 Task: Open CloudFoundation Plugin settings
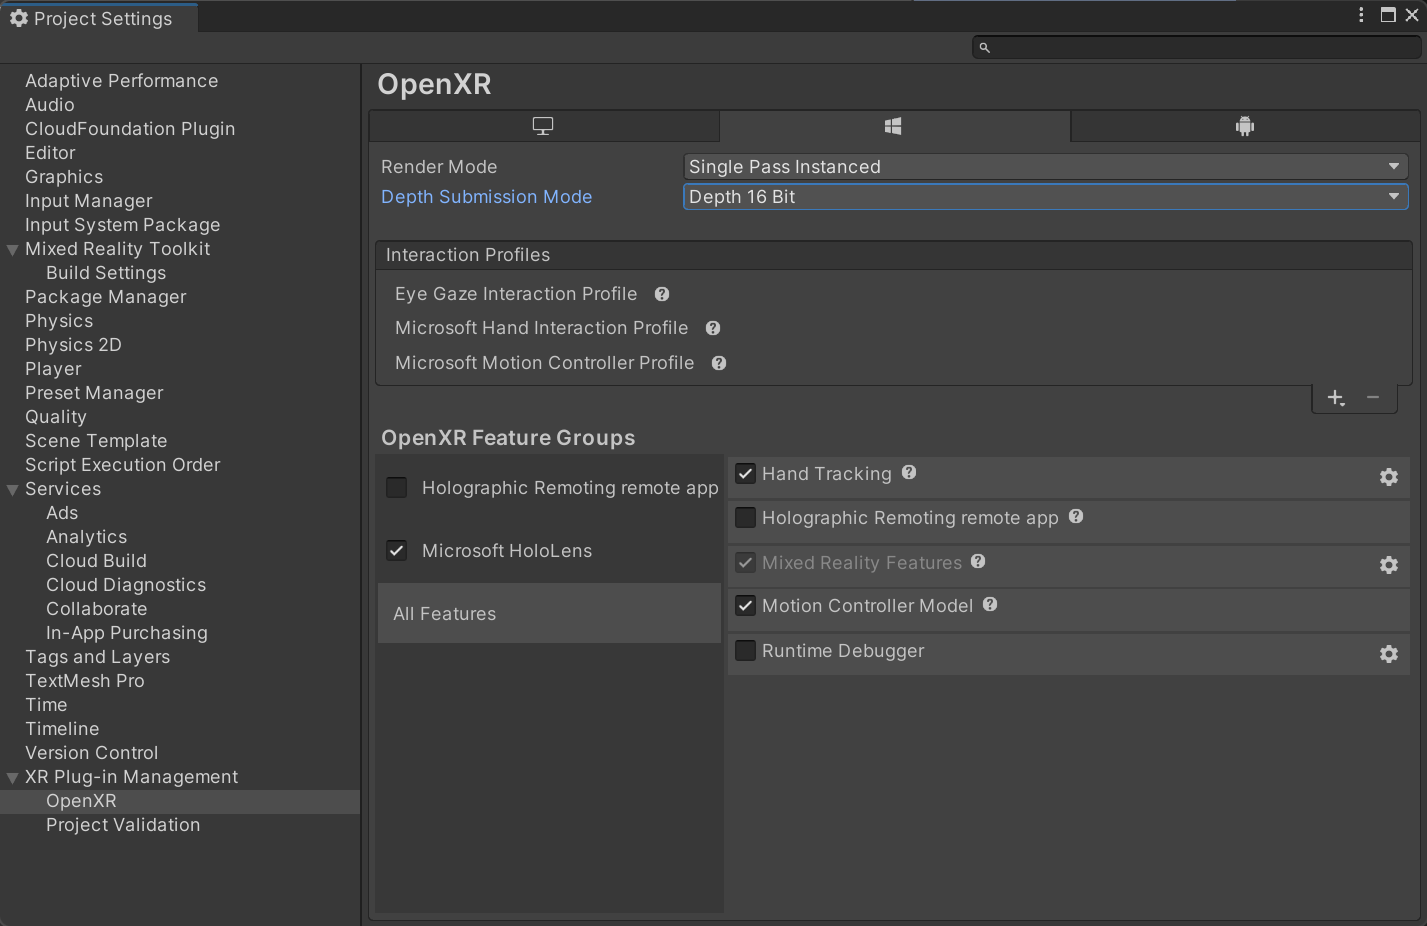coord(130,129)
